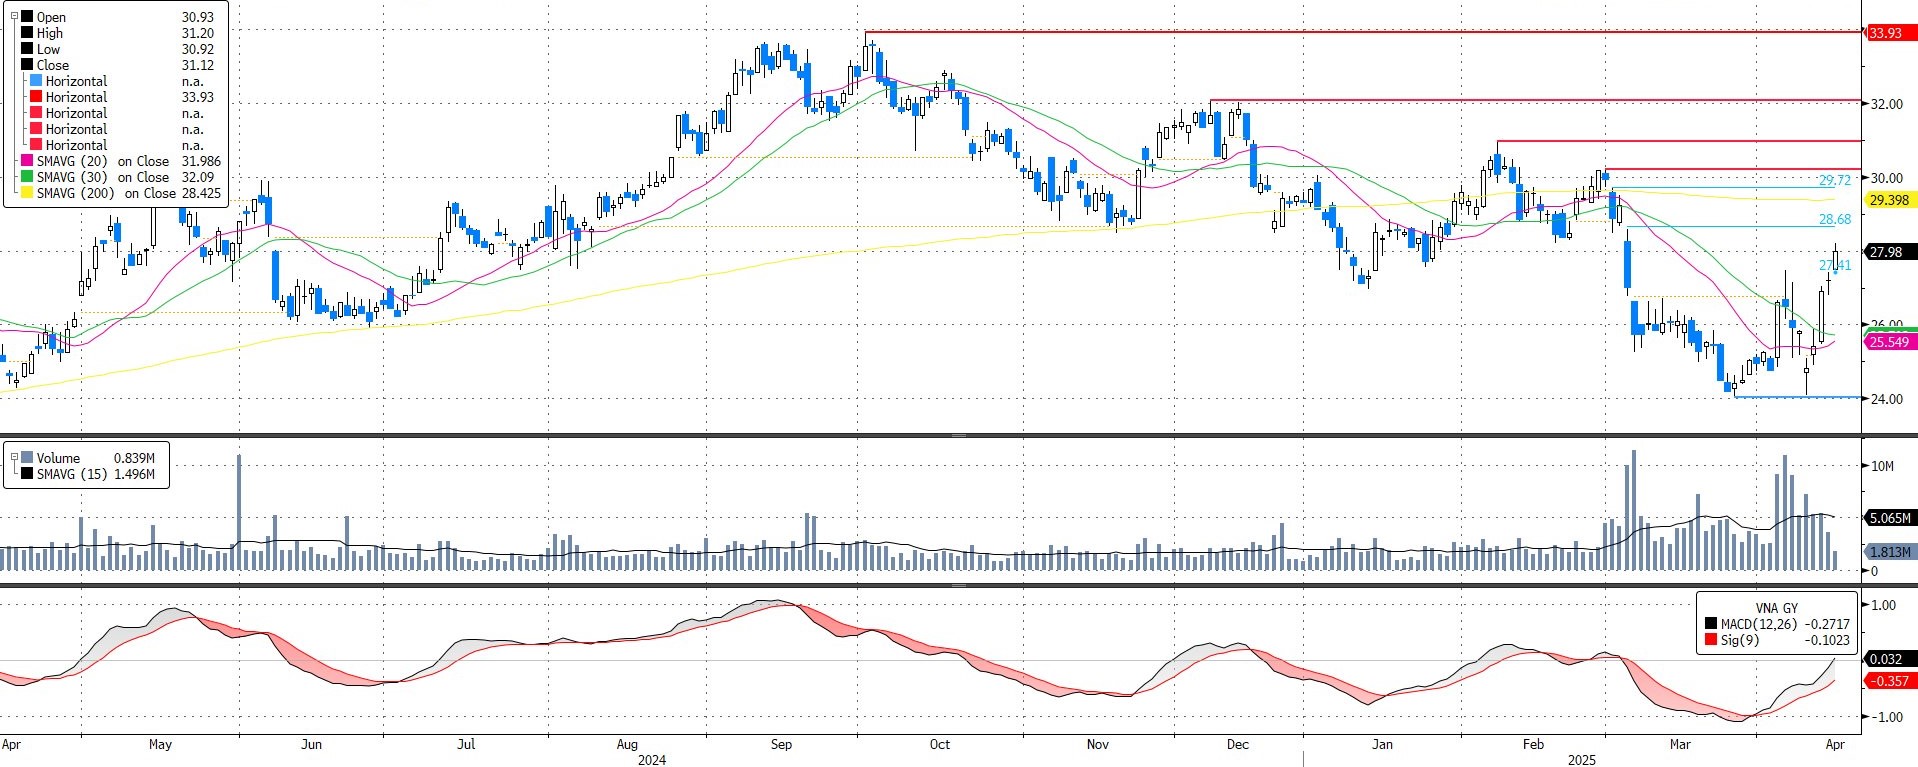
Task: Click the blue Horizontal line swatch
Action: 36,81
